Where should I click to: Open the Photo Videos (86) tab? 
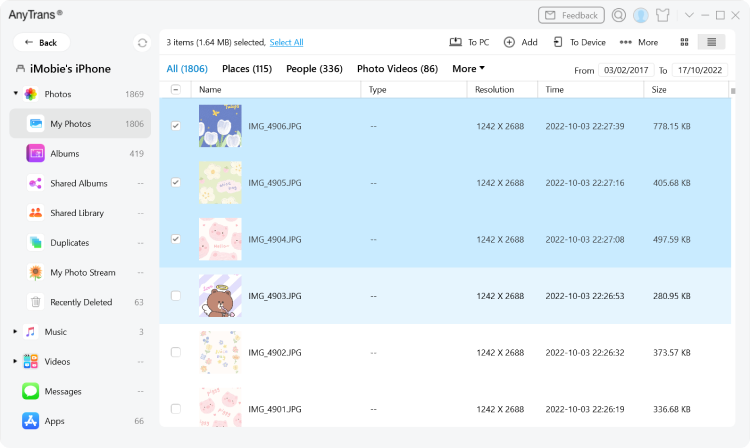tap(397, 69)
